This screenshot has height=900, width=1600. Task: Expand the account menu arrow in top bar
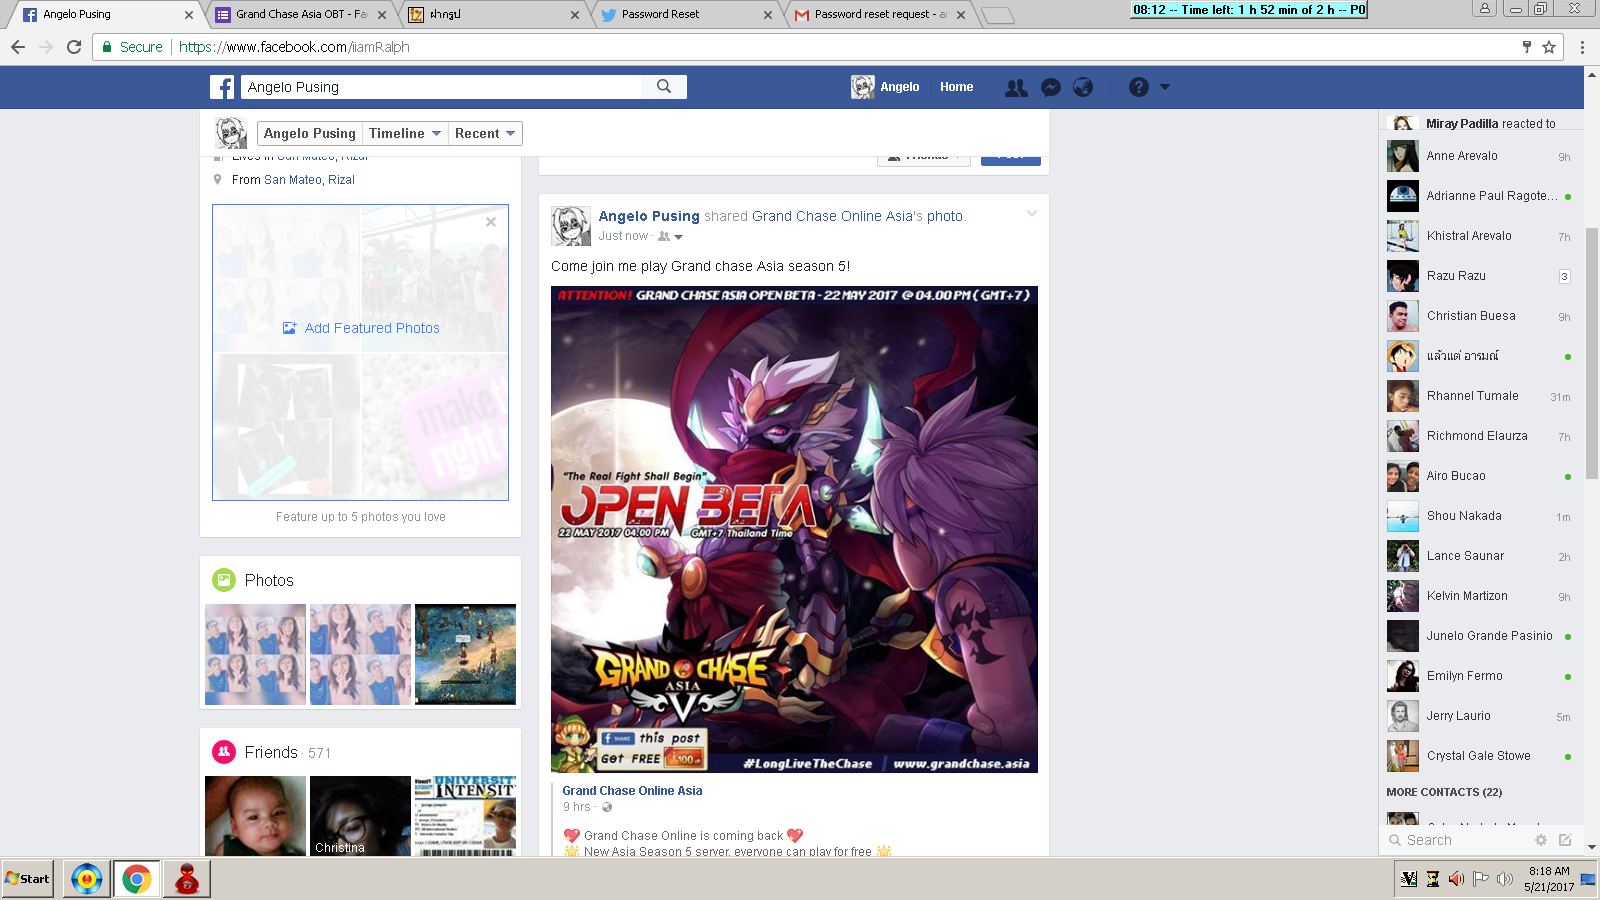pos(1164,88)
